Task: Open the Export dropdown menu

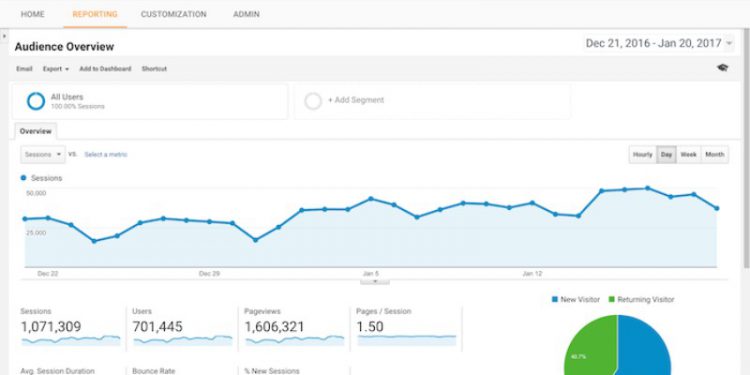Action: [x=55, y=69]
